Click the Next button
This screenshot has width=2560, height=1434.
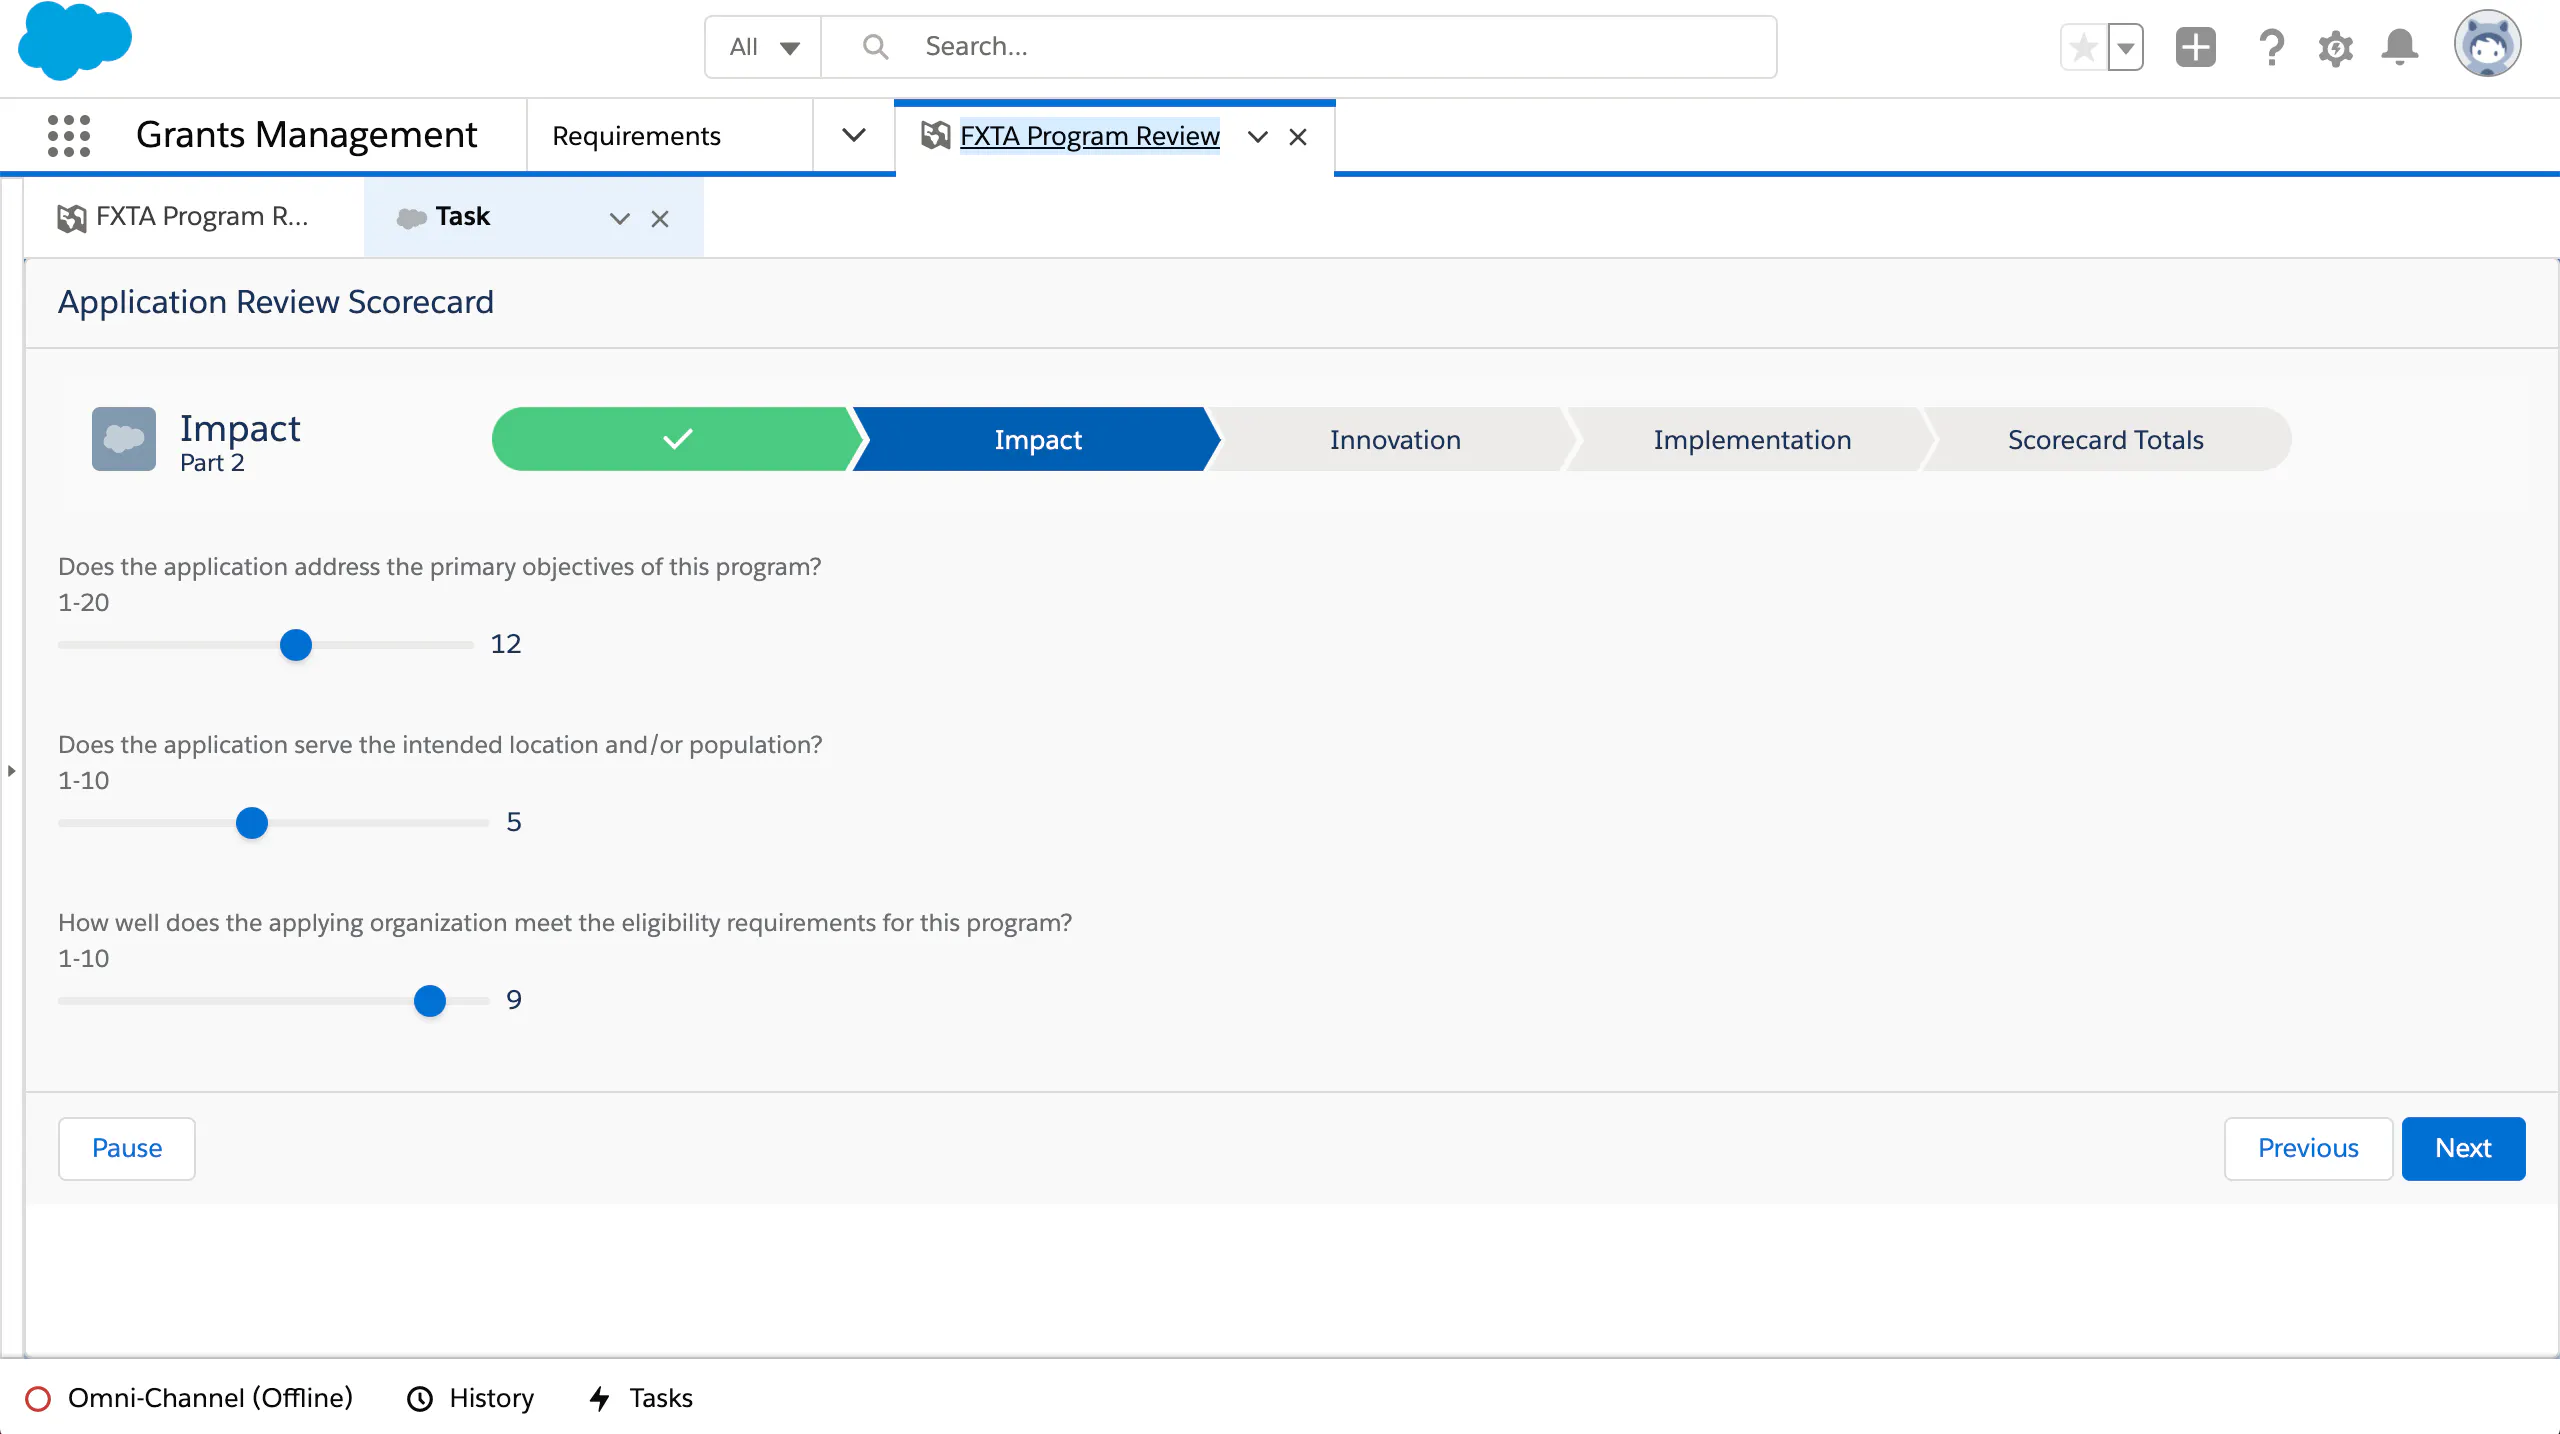point(2462,1148)
